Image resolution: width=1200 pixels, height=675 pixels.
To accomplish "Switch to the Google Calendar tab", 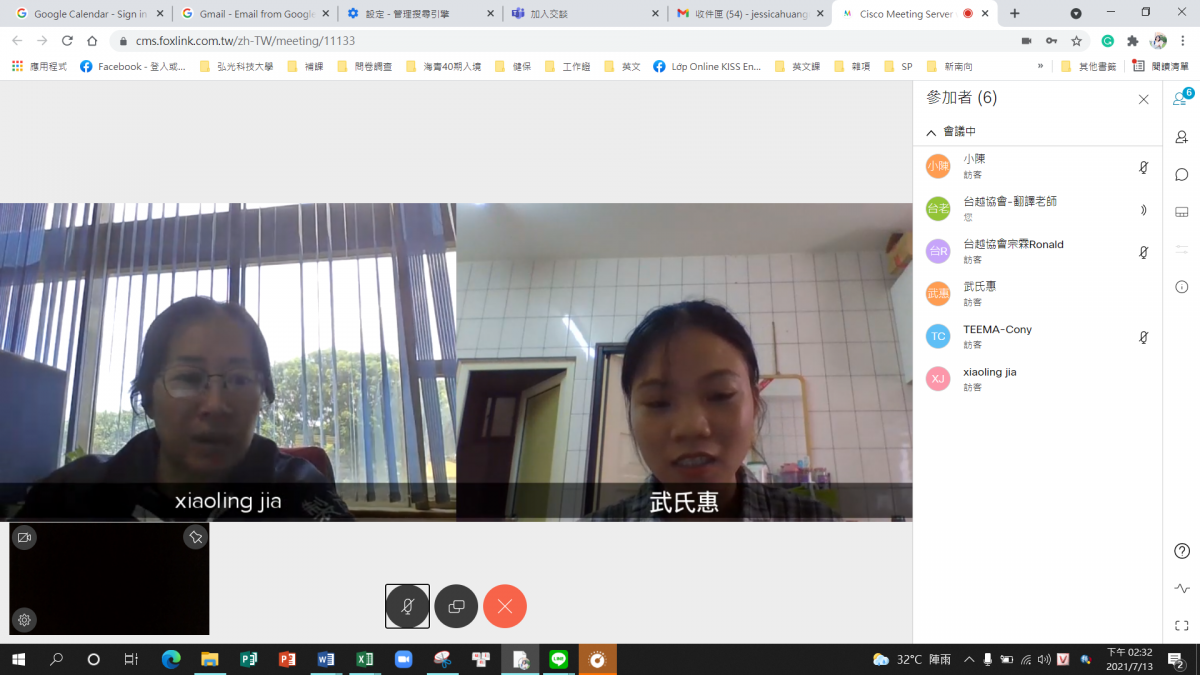I will tap(88, 14).
